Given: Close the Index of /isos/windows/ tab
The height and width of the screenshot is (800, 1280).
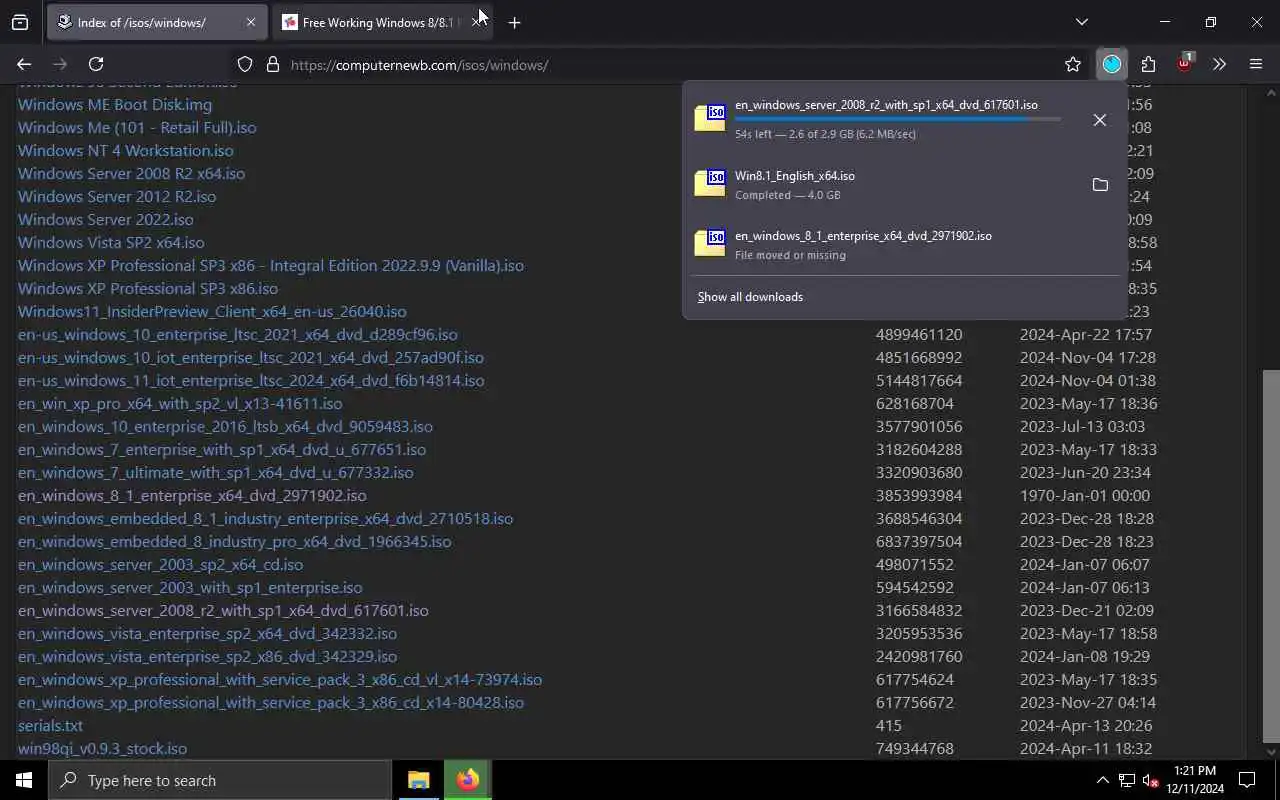Looking at the screenshot, I should click(x=250, y=22).
